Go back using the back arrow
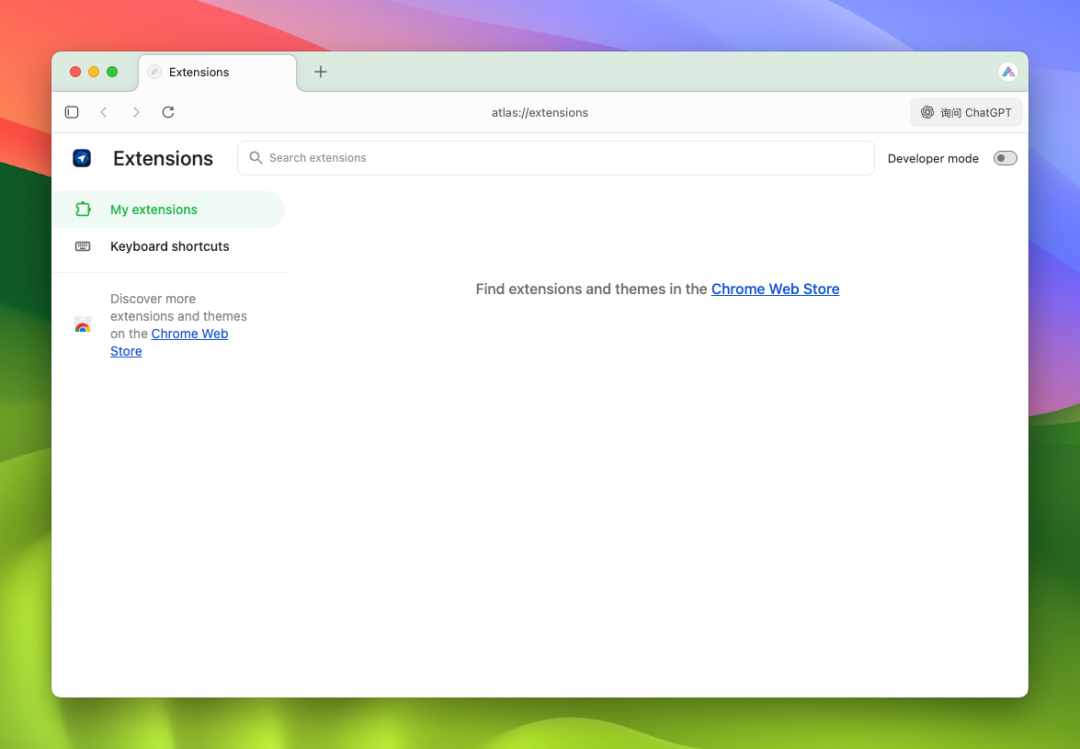1080x749 pixels. (104, 112)
